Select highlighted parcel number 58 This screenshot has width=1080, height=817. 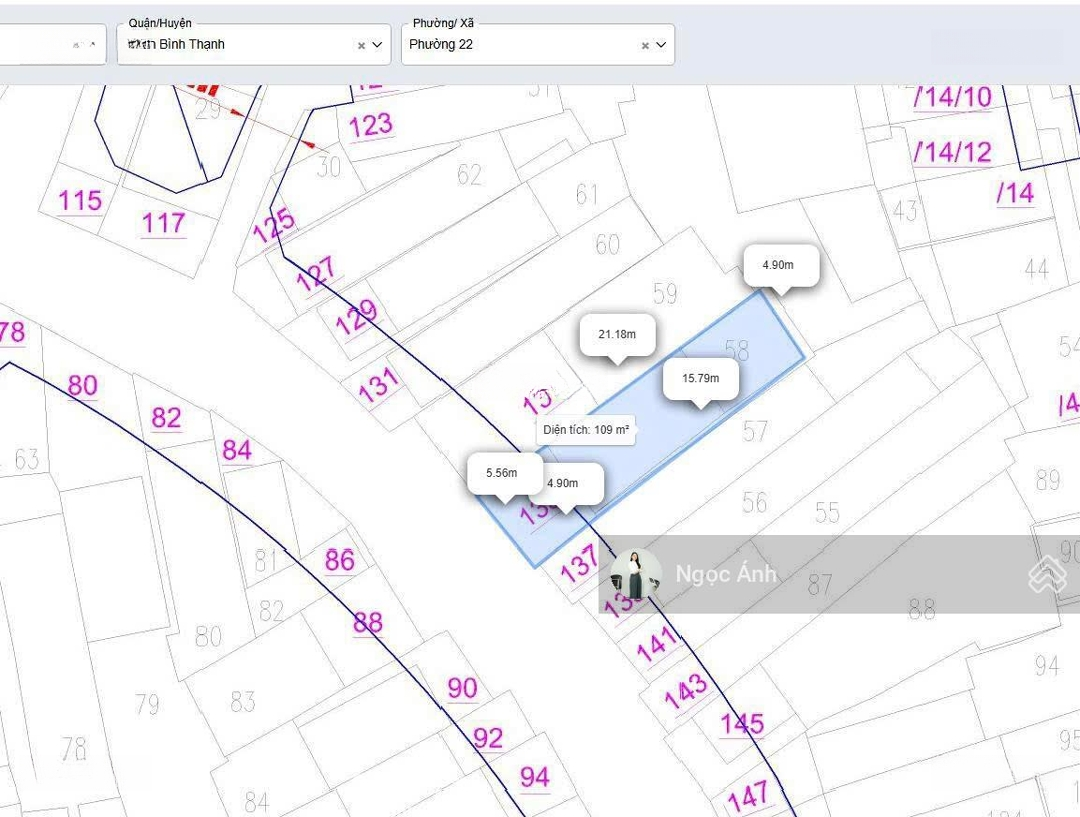coord(736,350)
